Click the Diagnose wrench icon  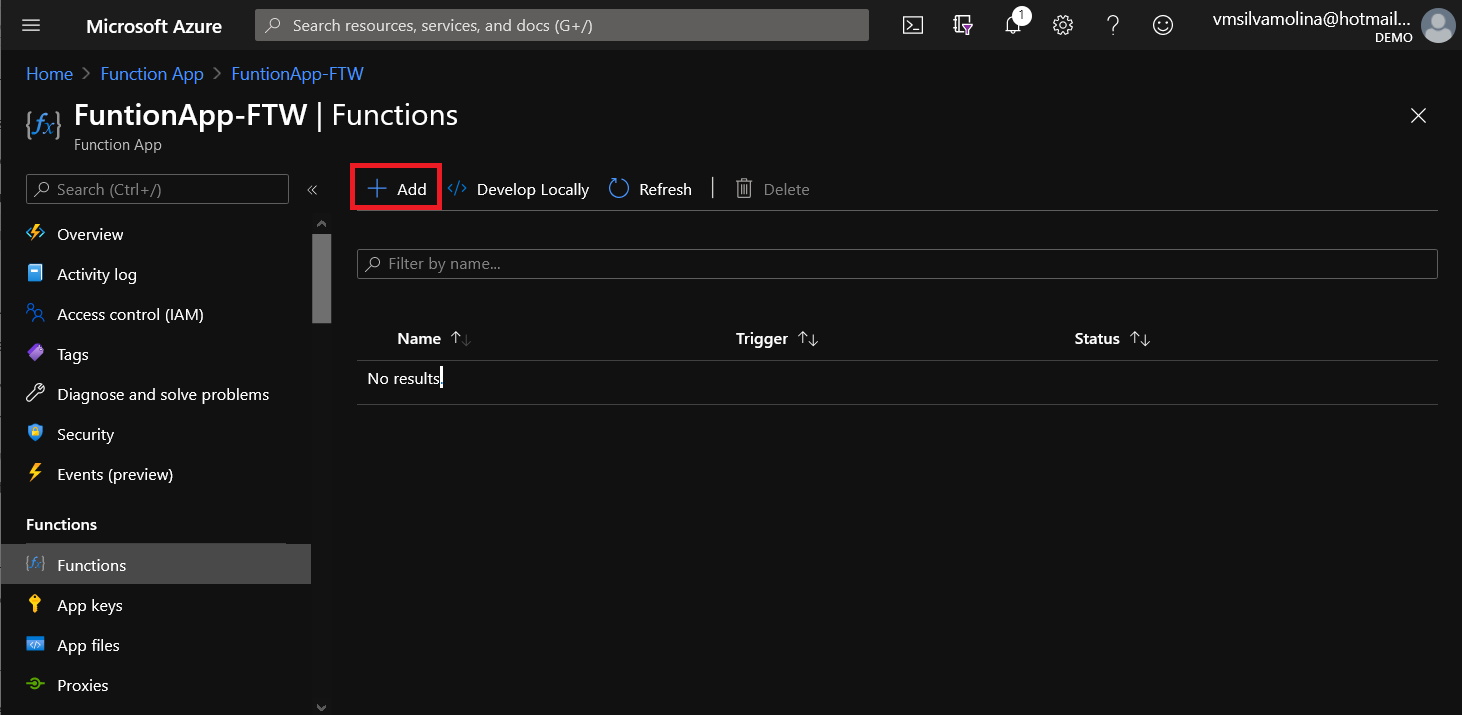click(36, 393)
